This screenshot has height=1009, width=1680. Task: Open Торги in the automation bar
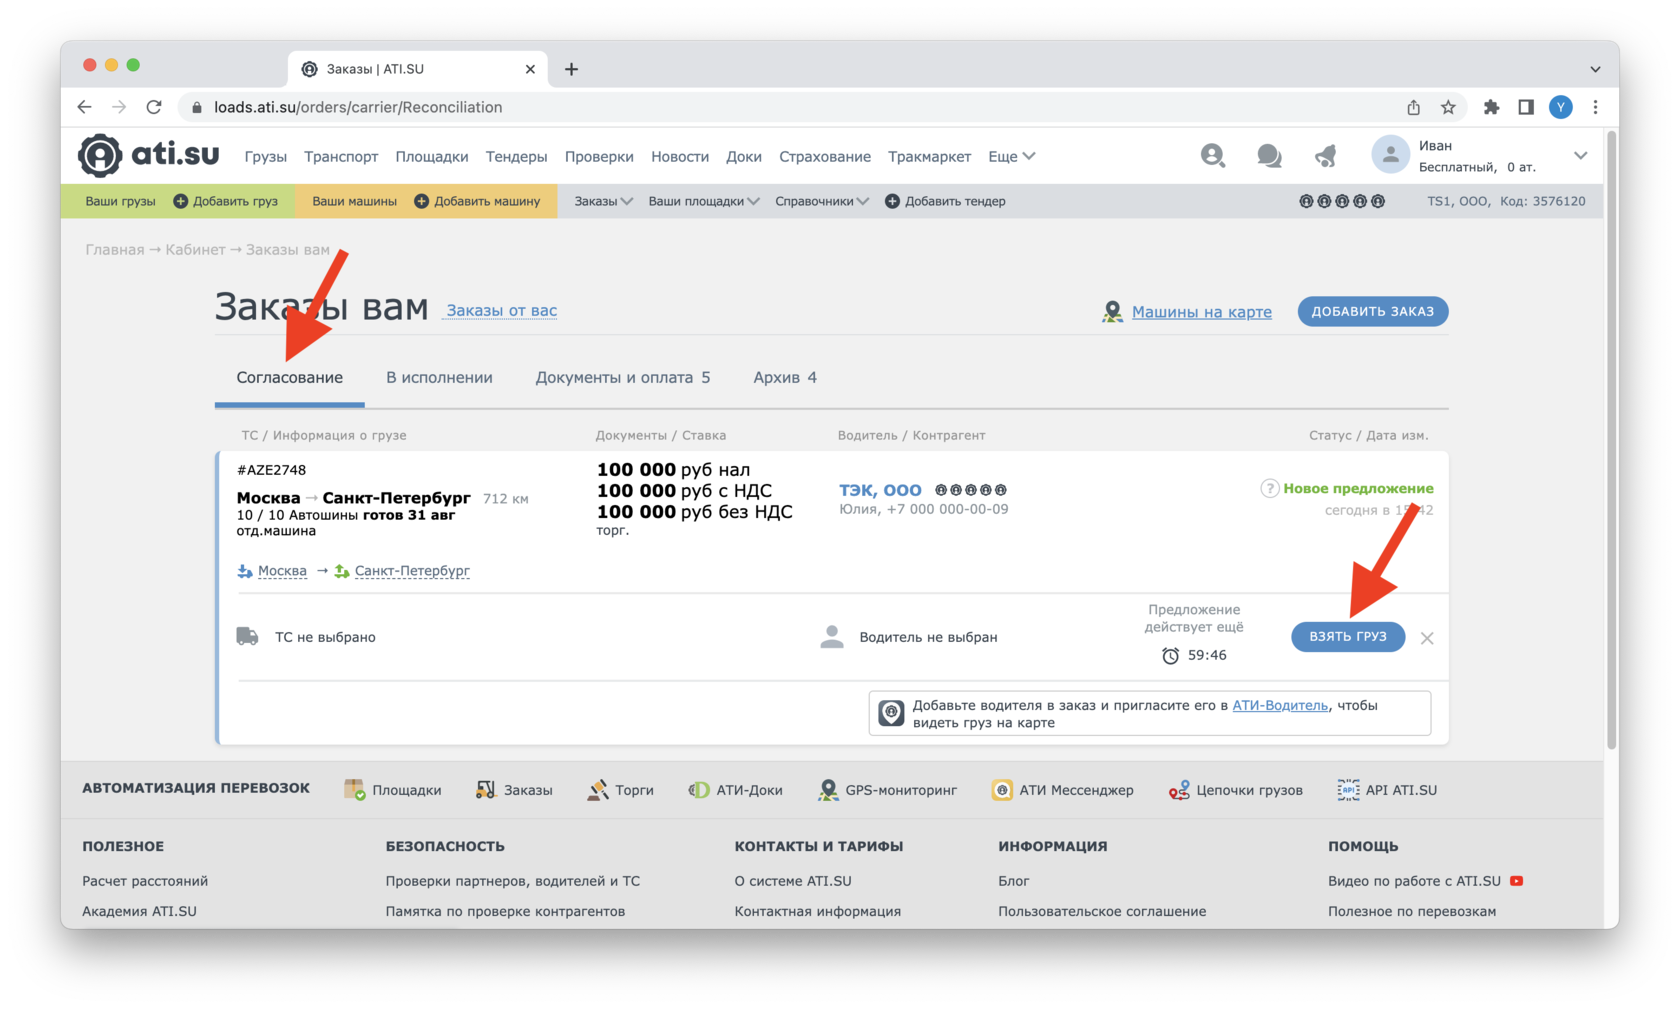620,790
